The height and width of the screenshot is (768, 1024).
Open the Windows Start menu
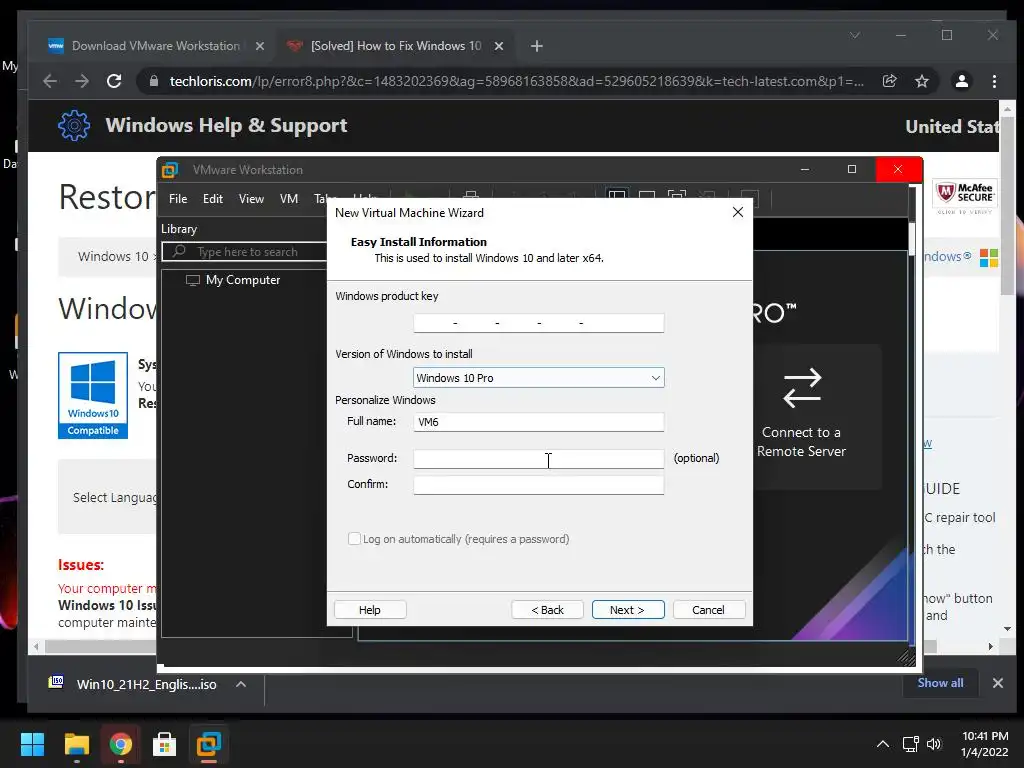coord(32,744)
